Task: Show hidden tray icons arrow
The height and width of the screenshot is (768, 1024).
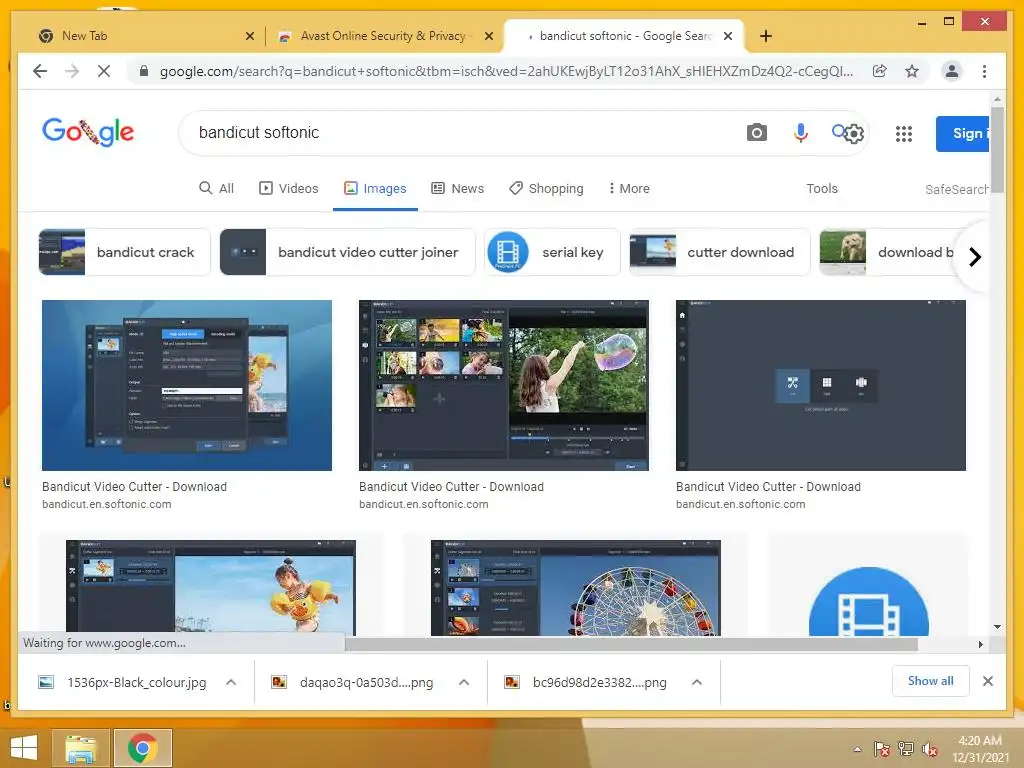Action: pos(857,749)
